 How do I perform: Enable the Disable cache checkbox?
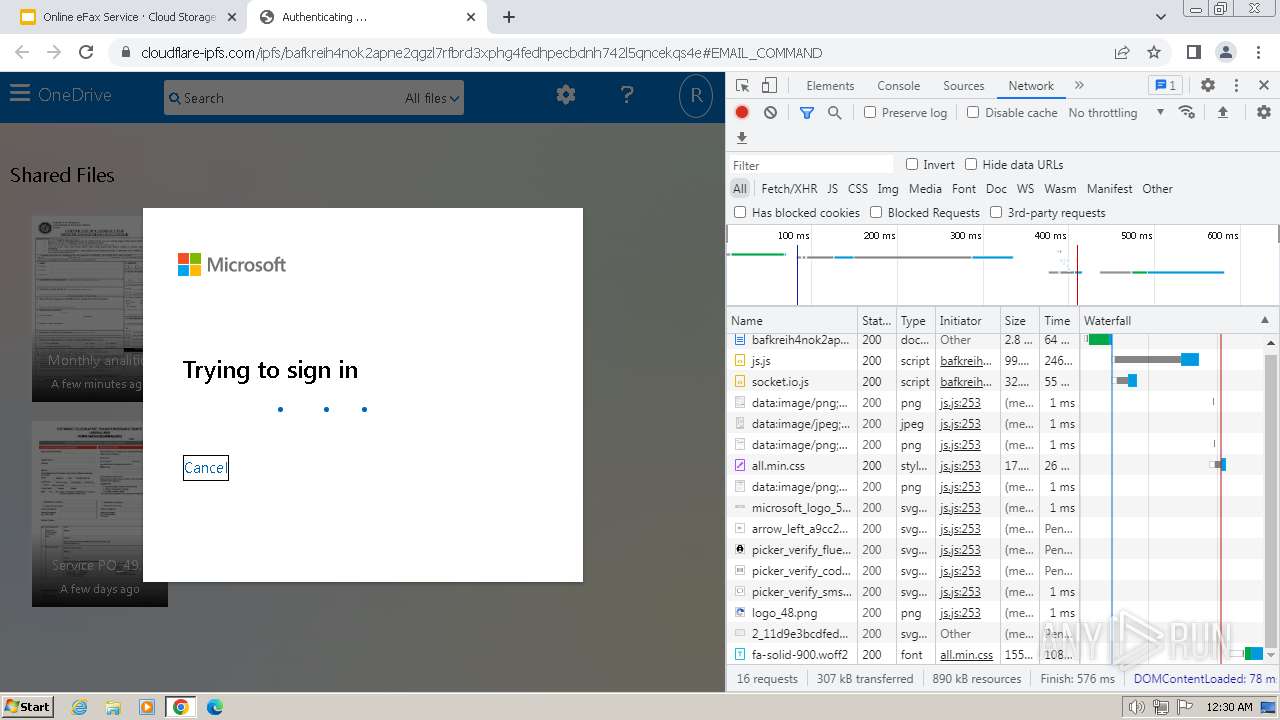click(x=973, y=113)
